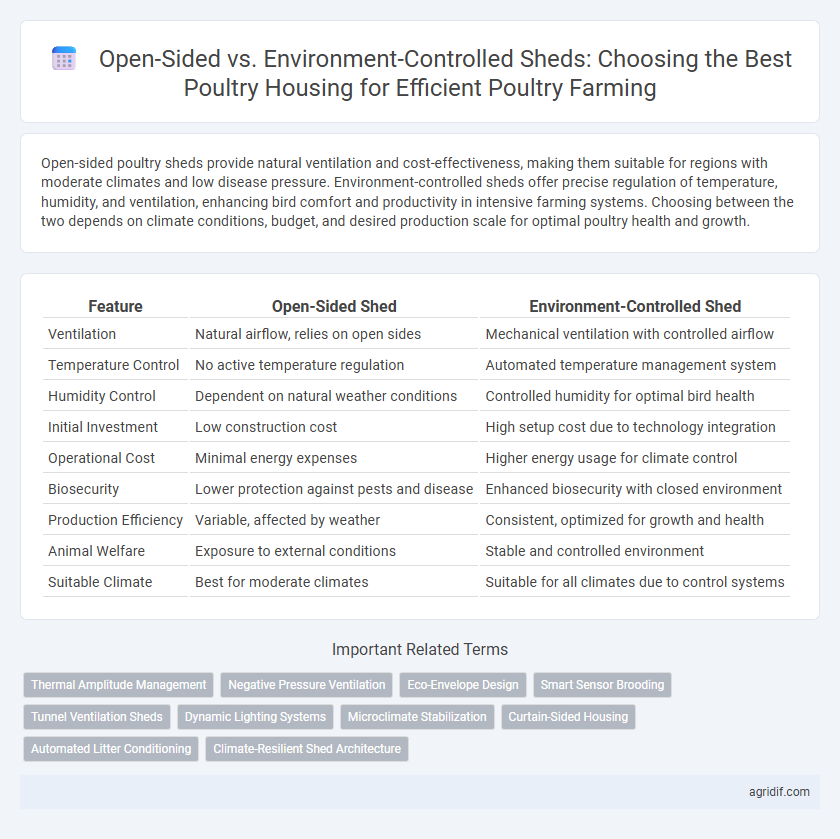Viewport: 840px width, 839px height.
Task: Click the Important Related Terms heading
Action: click(x=420, y=649)
